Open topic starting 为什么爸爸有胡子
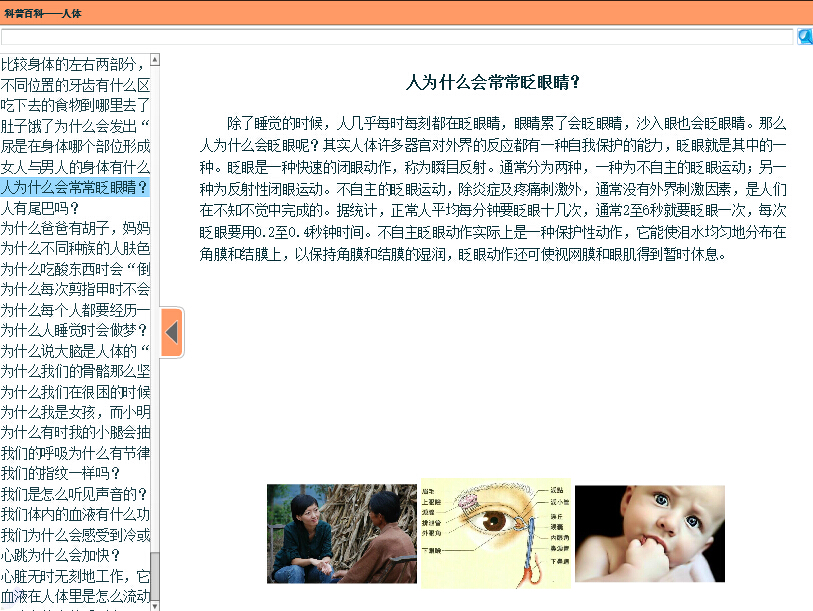The height and width of the screenshot is (611, 813). click(75, 228)
